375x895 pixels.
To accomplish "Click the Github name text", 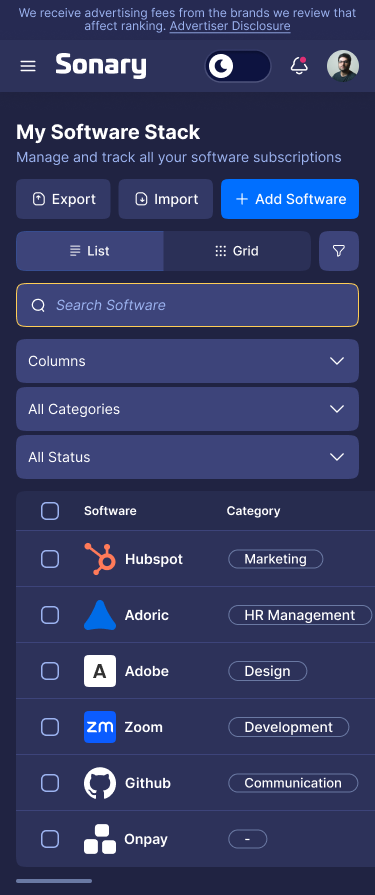I will point(148,783).
